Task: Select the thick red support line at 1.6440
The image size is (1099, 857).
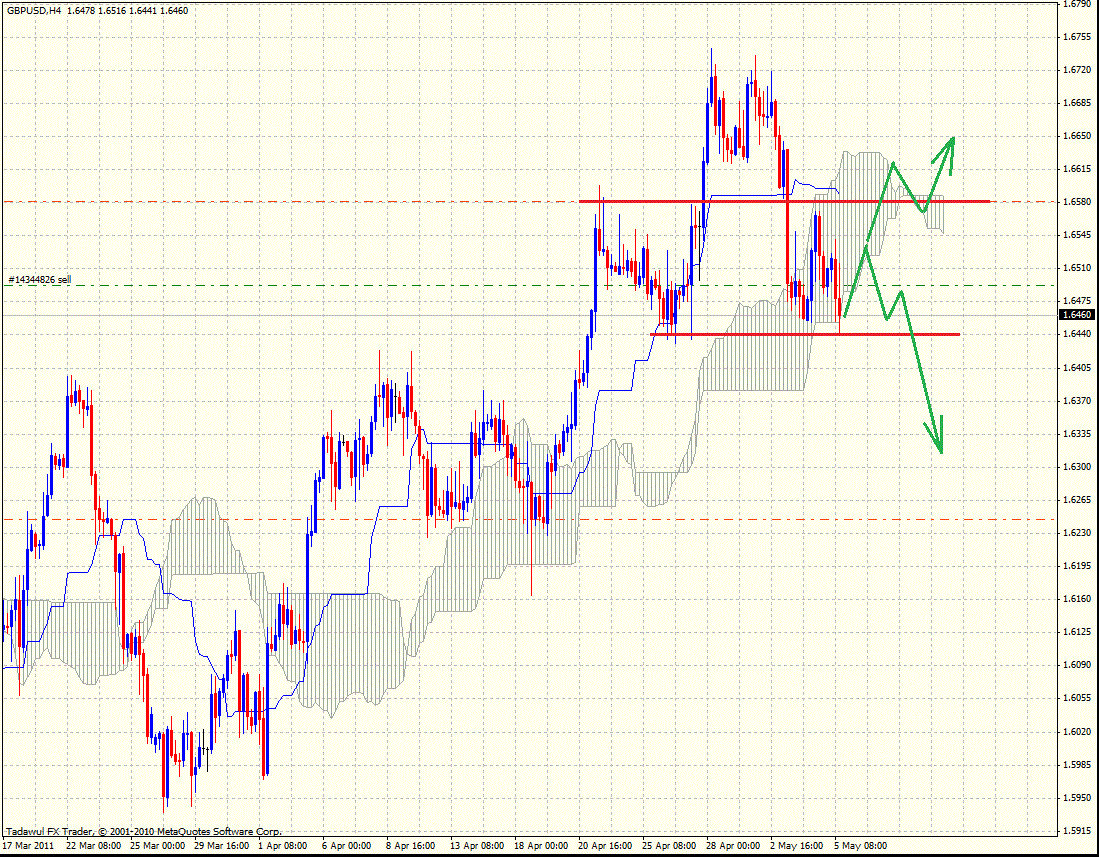Action: [x=805, y=335]
